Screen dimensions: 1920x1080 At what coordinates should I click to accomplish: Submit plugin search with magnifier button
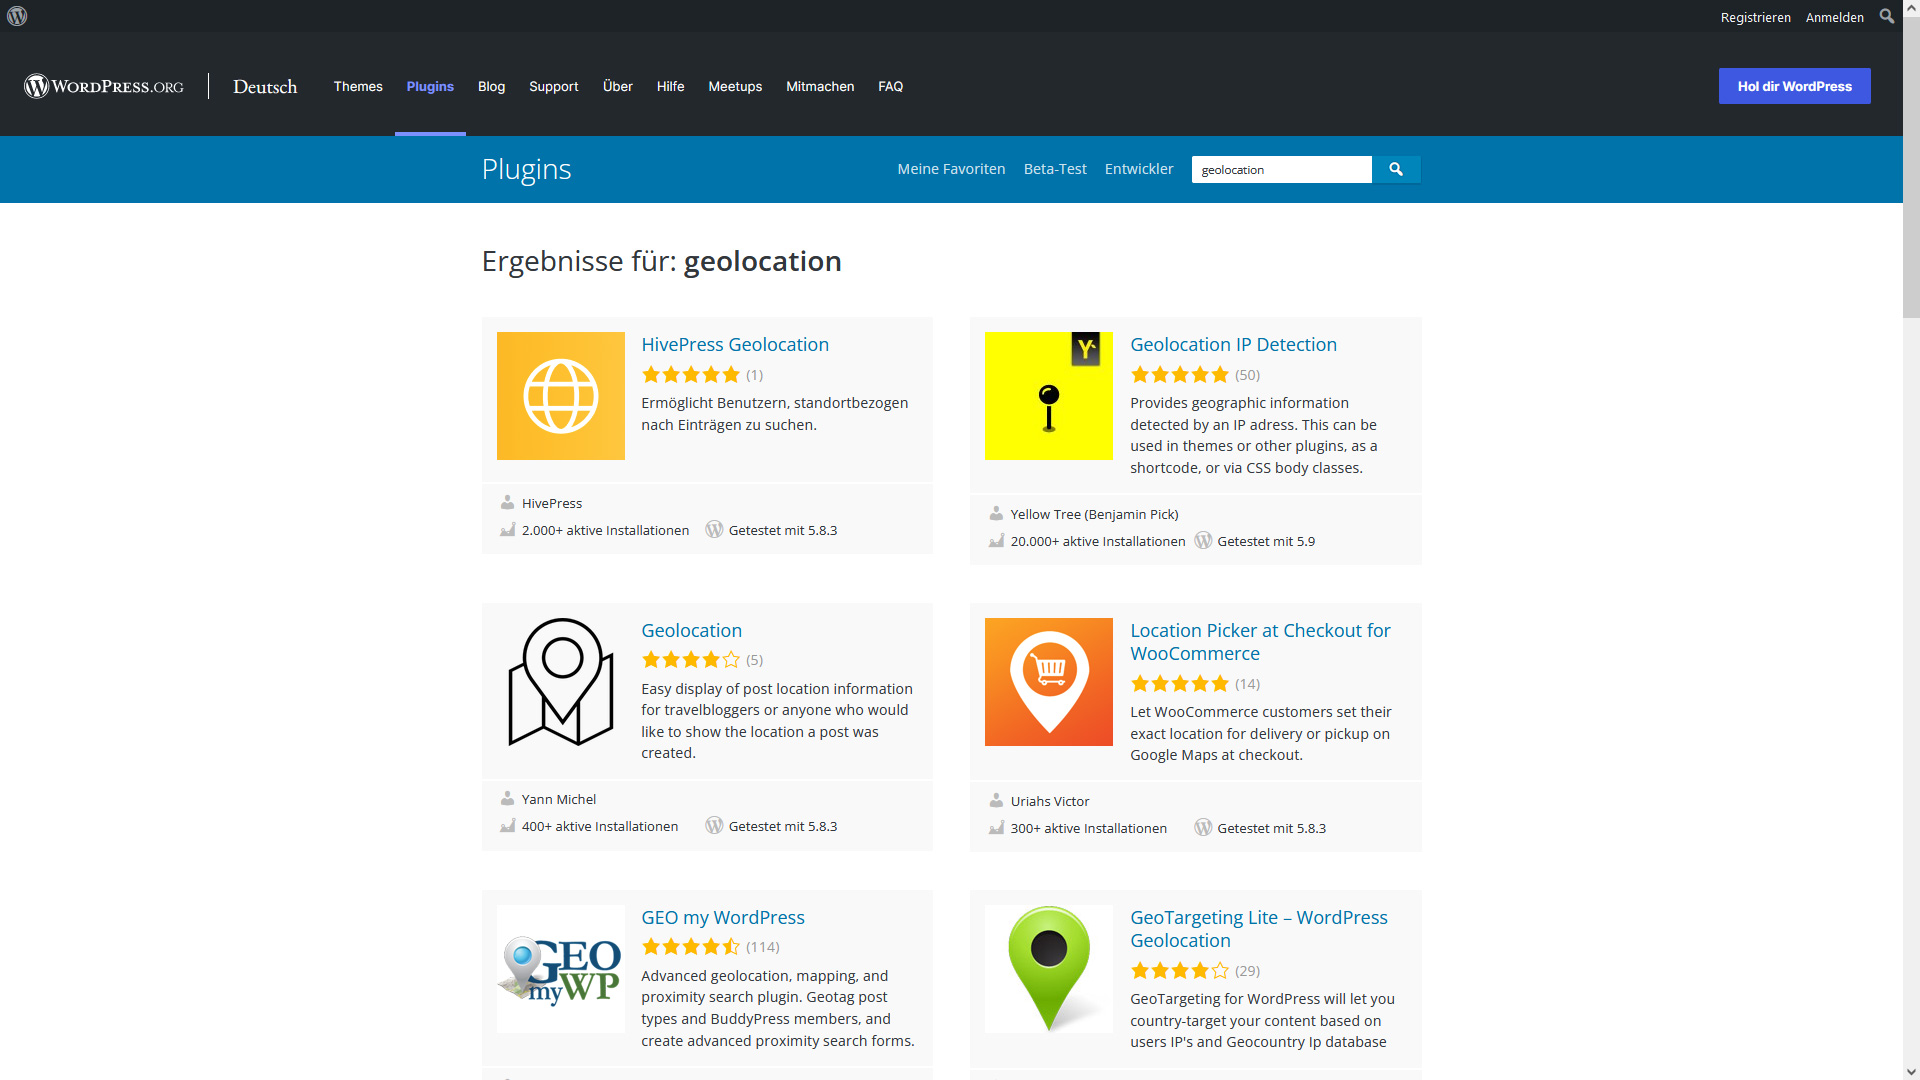(x=1396, y=170)
